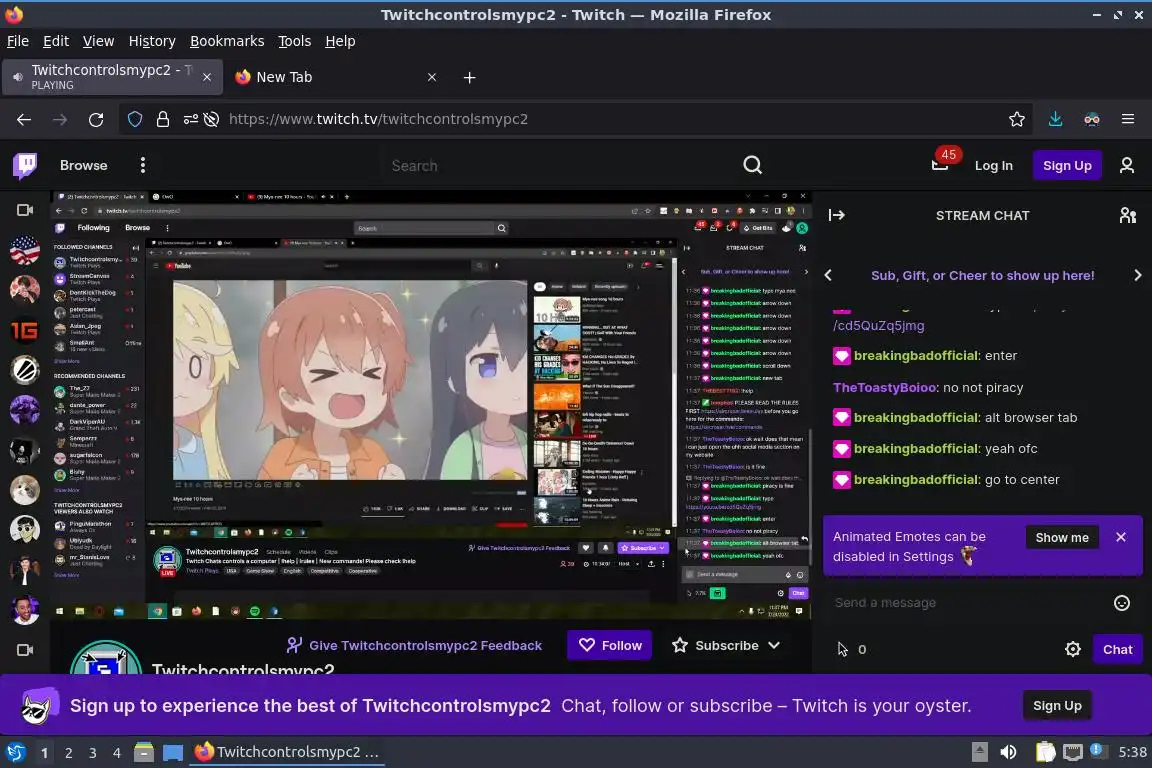Click the stream video player

point(432,404)
